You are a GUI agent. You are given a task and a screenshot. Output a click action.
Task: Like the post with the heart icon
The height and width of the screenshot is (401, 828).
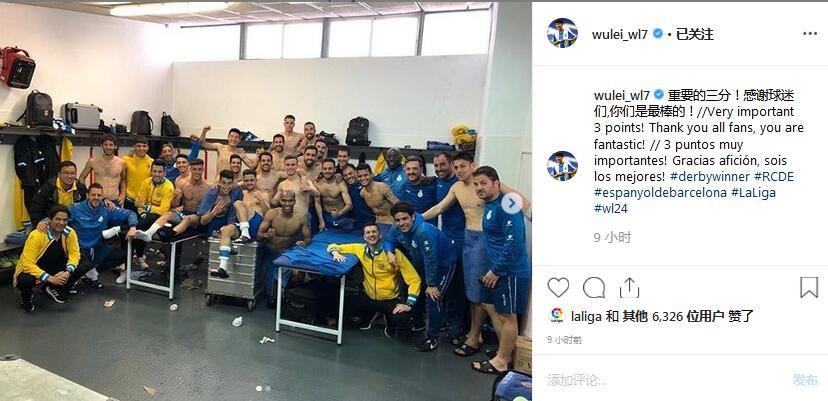pos(558,288)
